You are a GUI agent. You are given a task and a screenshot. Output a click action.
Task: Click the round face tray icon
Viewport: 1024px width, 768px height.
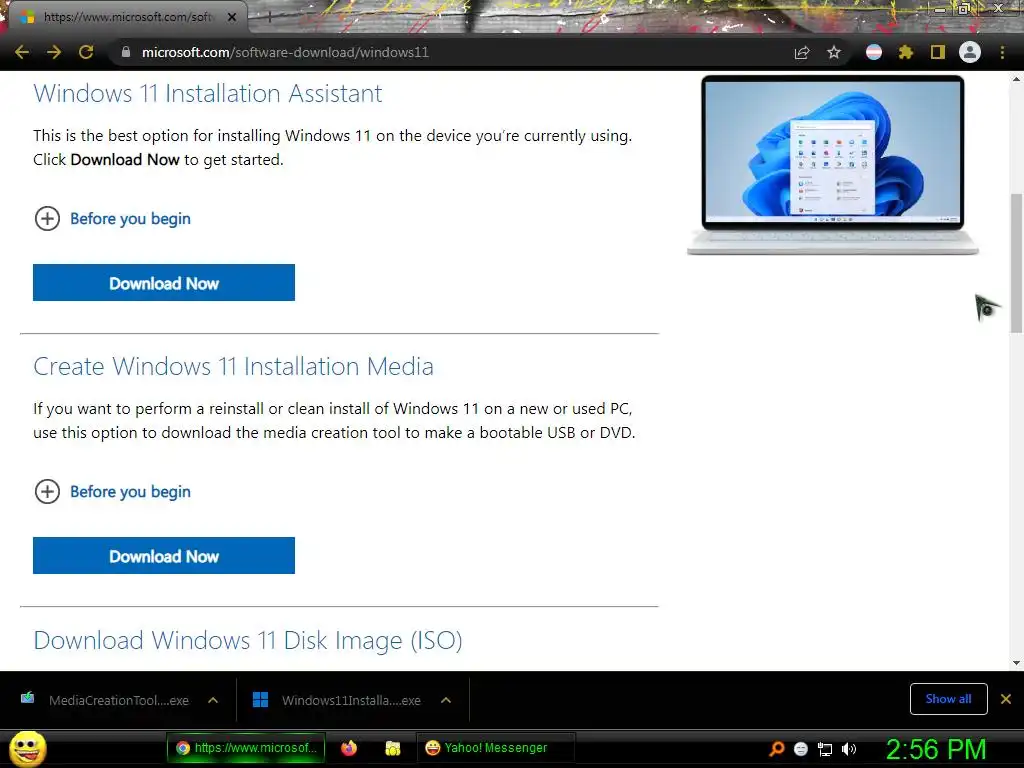tap(801, 749)
